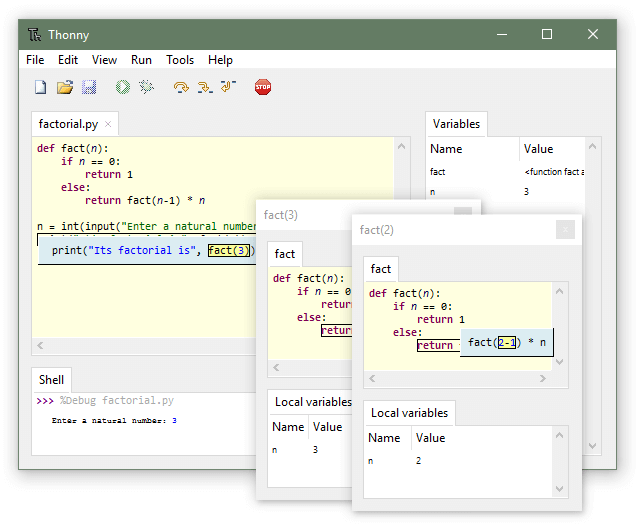
Task: Close the factorial.py editor tab
Action: point(108,125)
